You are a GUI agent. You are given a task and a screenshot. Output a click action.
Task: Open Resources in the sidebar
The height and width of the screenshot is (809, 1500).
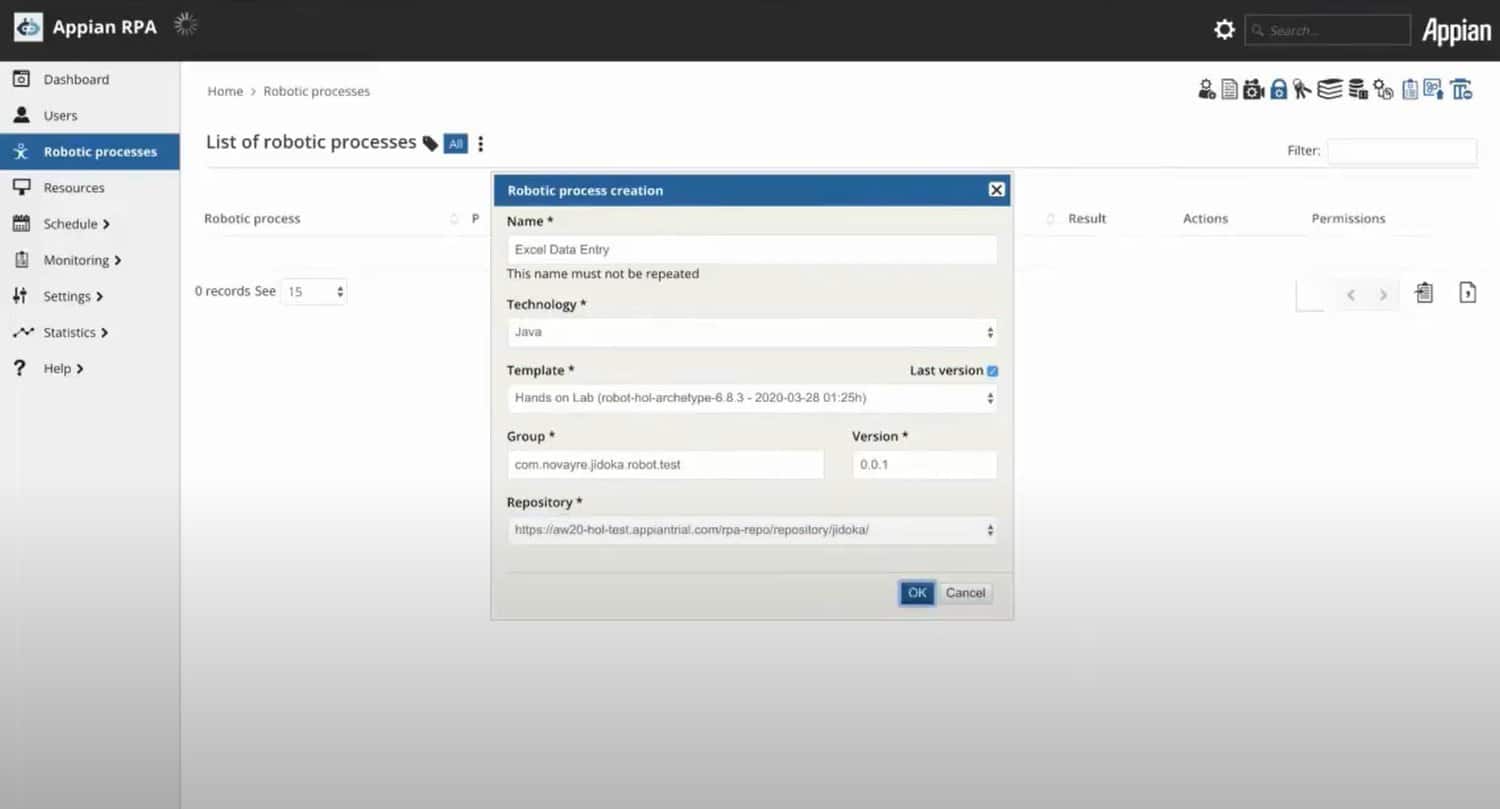(x=74, y=188)
